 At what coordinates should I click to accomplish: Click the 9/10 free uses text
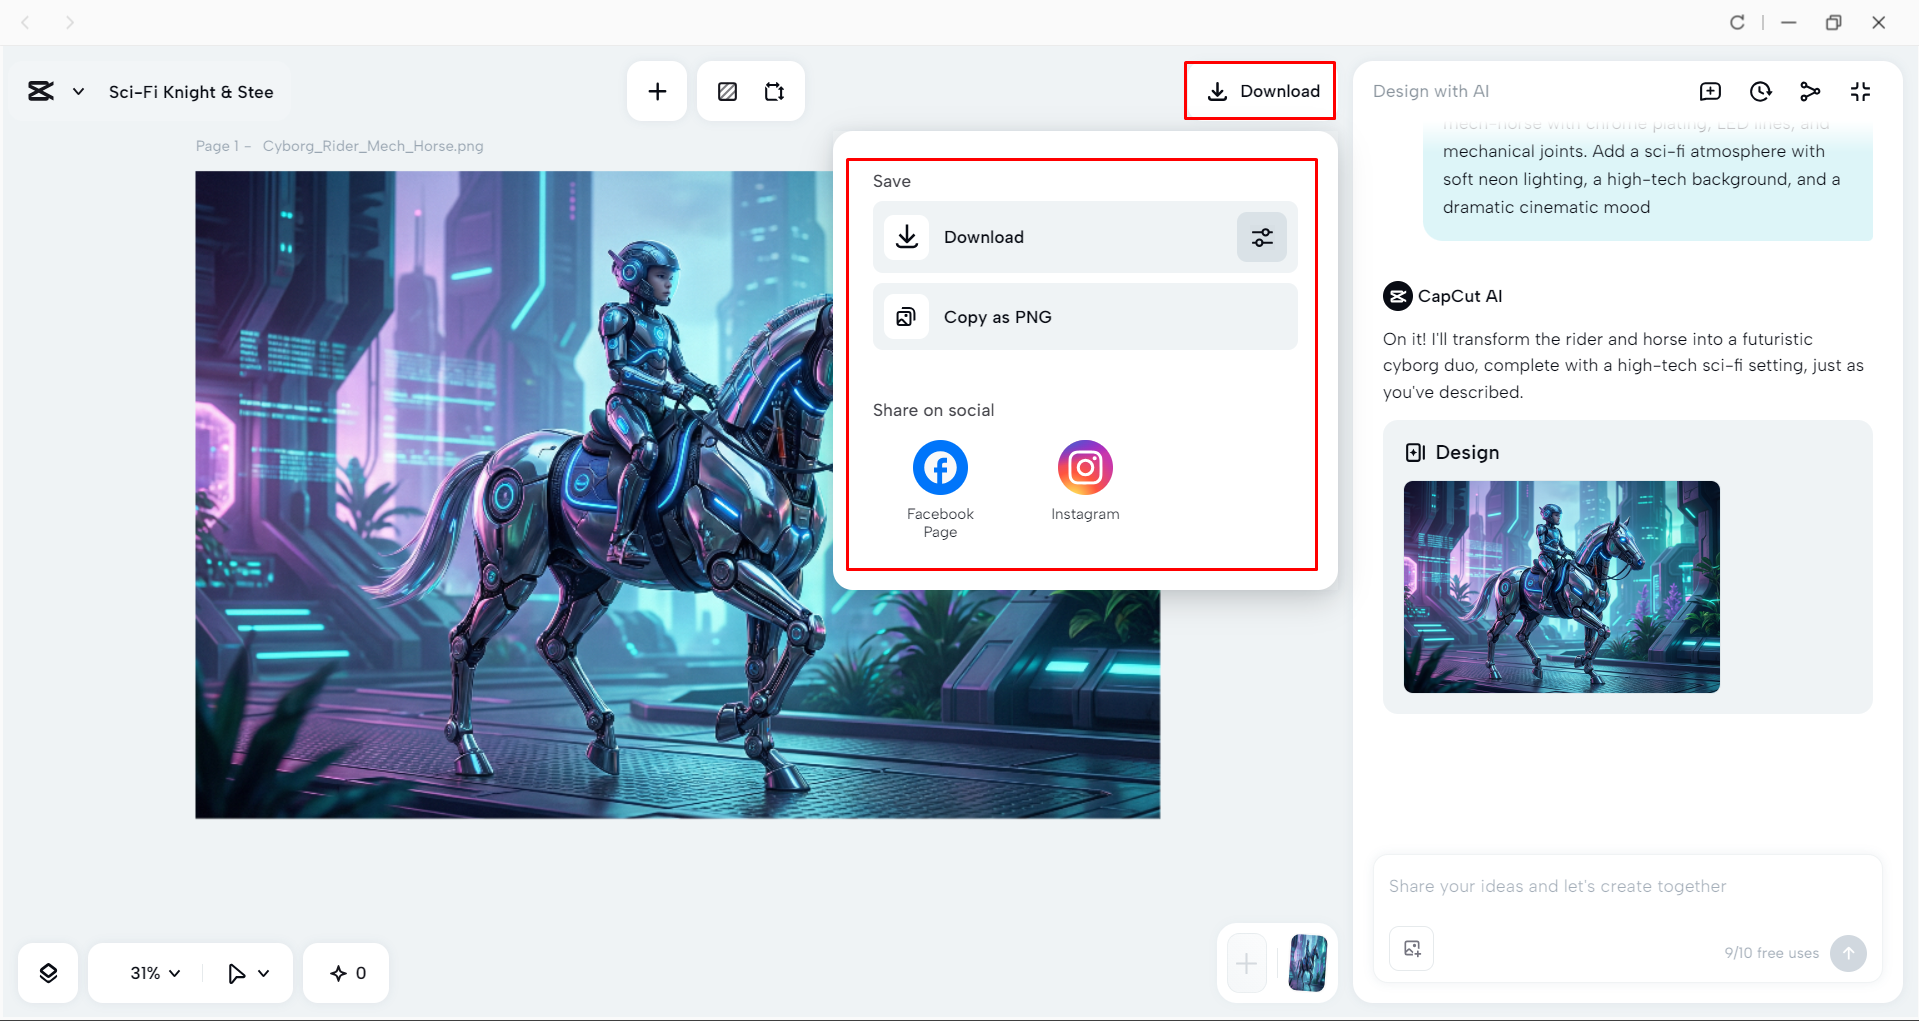tap(1771, 953)
